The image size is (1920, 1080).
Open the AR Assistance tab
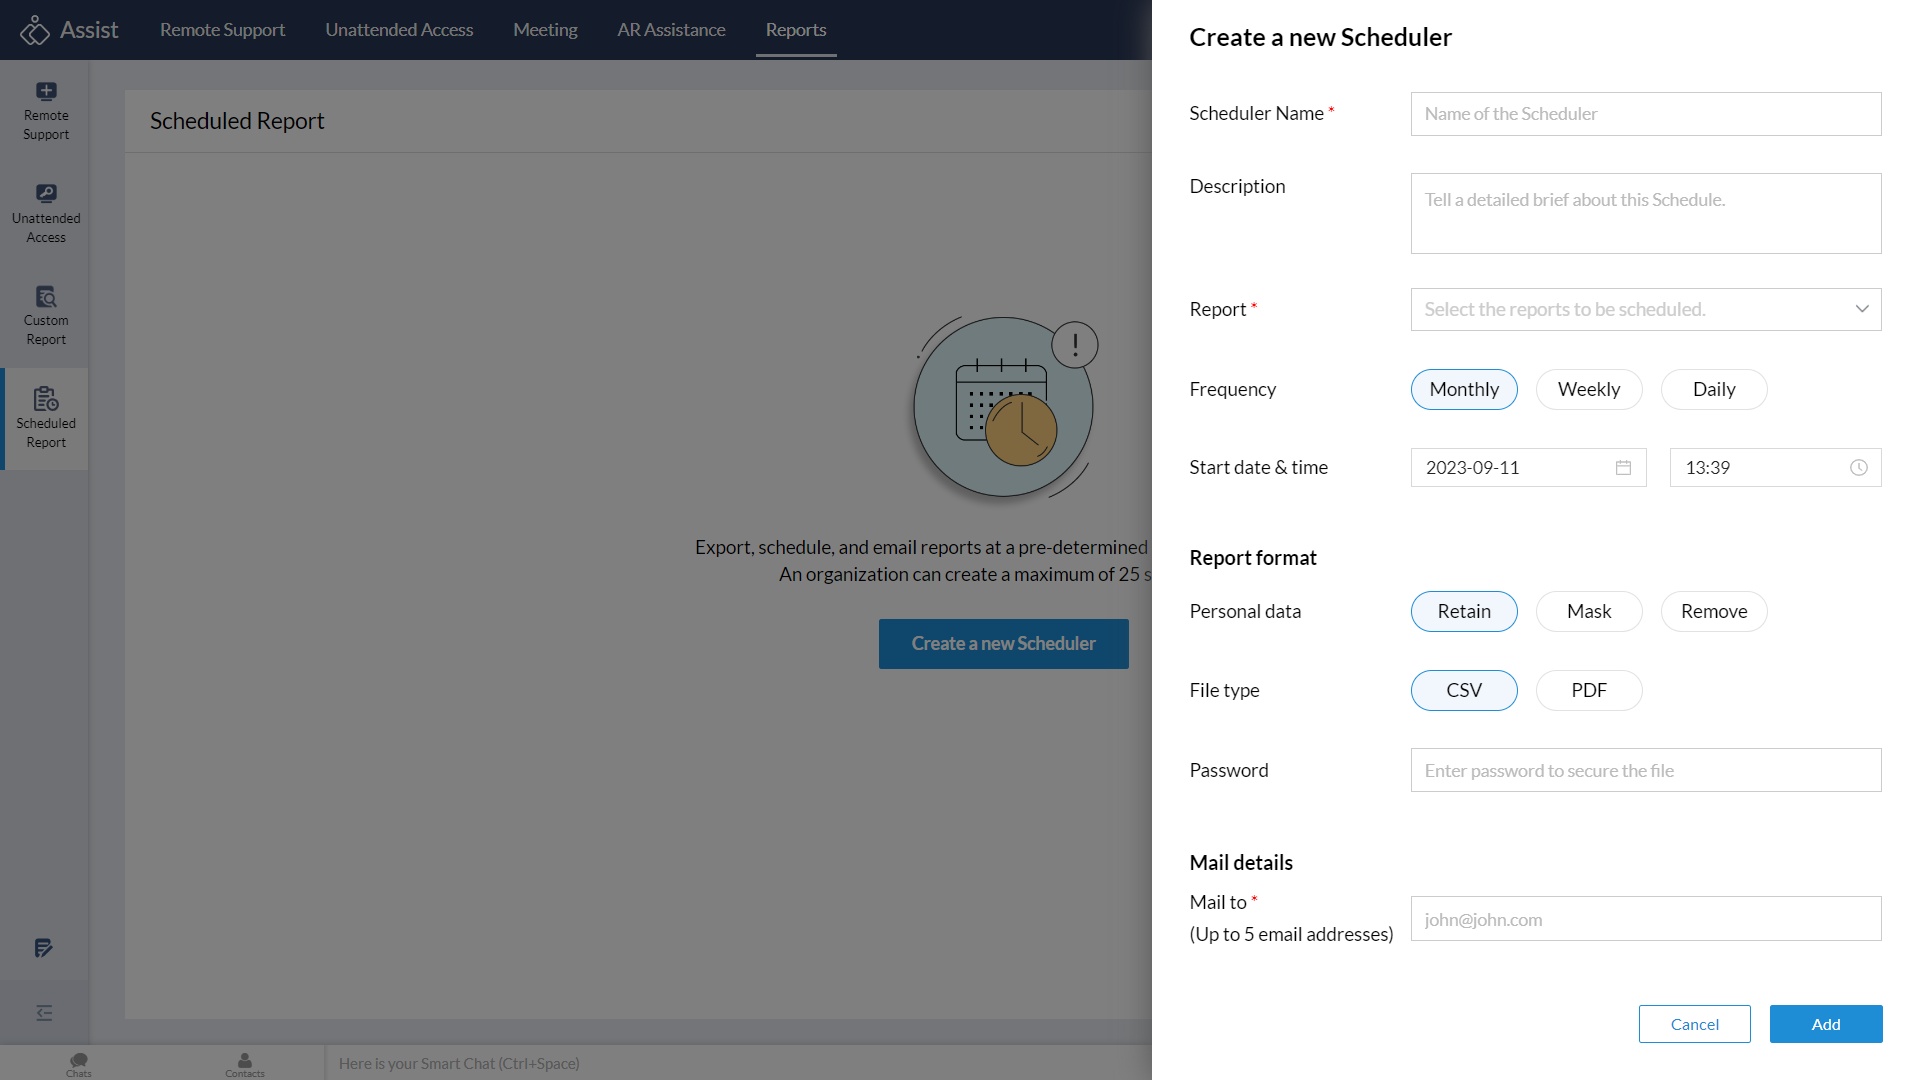[671, 29]
